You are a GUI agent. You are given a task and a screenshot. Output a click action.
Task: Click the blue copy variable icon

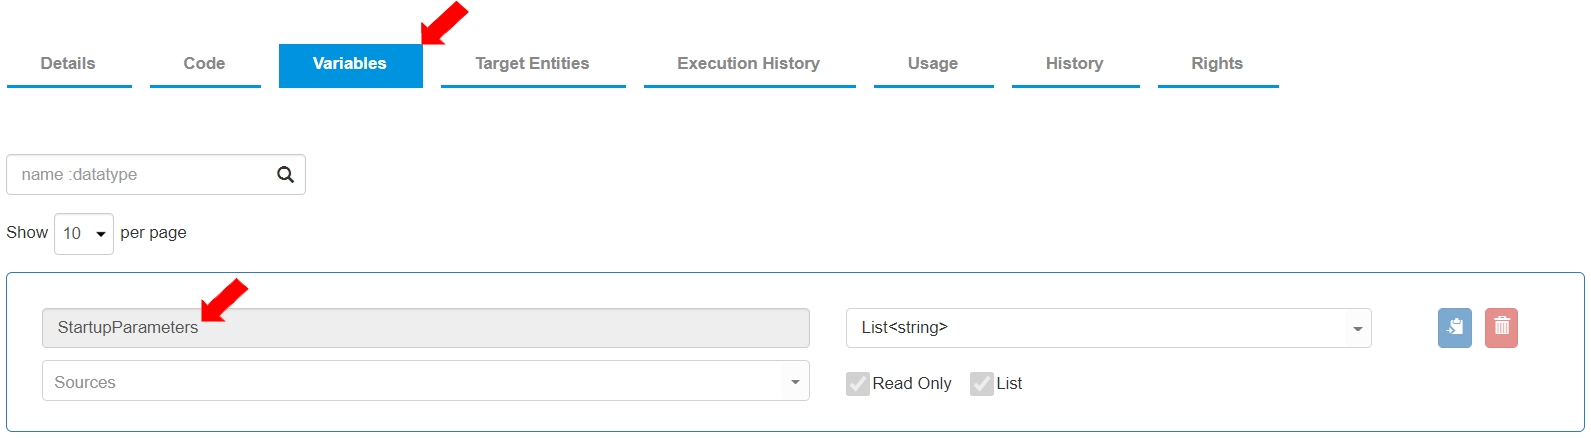tap(1454, 328)
